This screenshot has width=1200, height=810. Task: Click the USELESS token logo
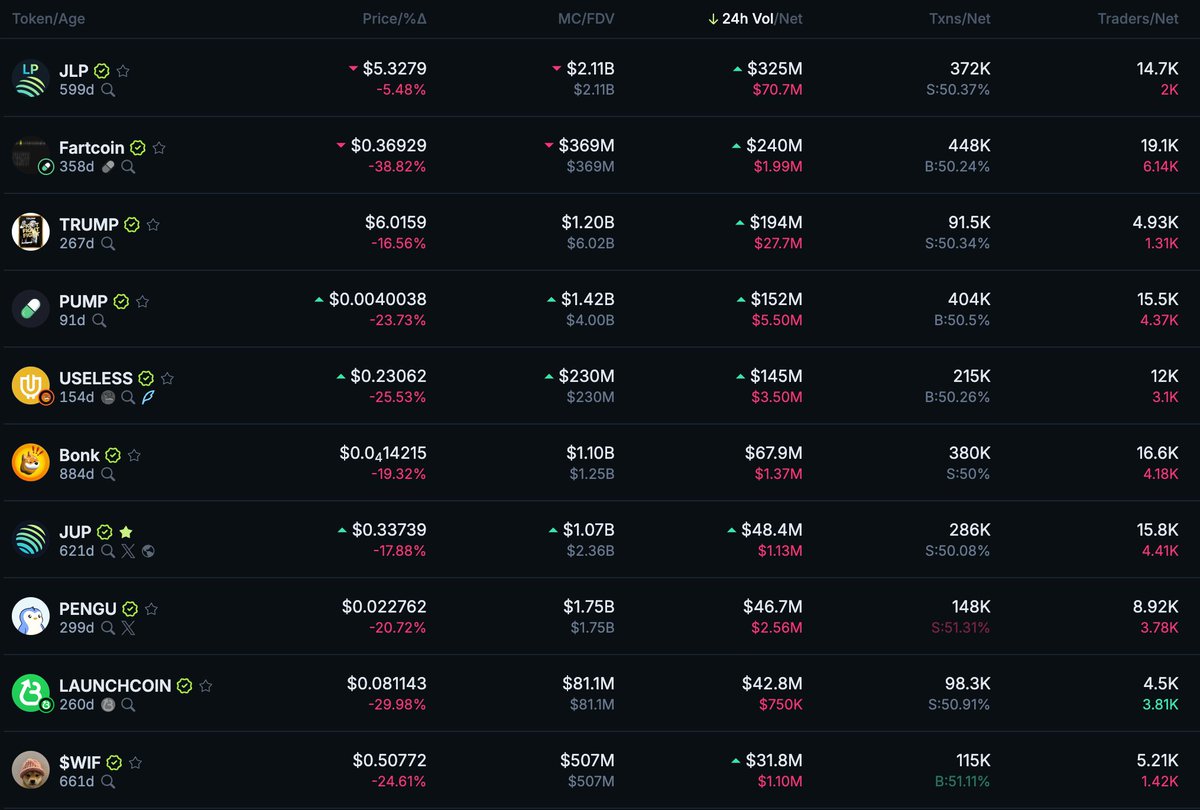point(30,386)
